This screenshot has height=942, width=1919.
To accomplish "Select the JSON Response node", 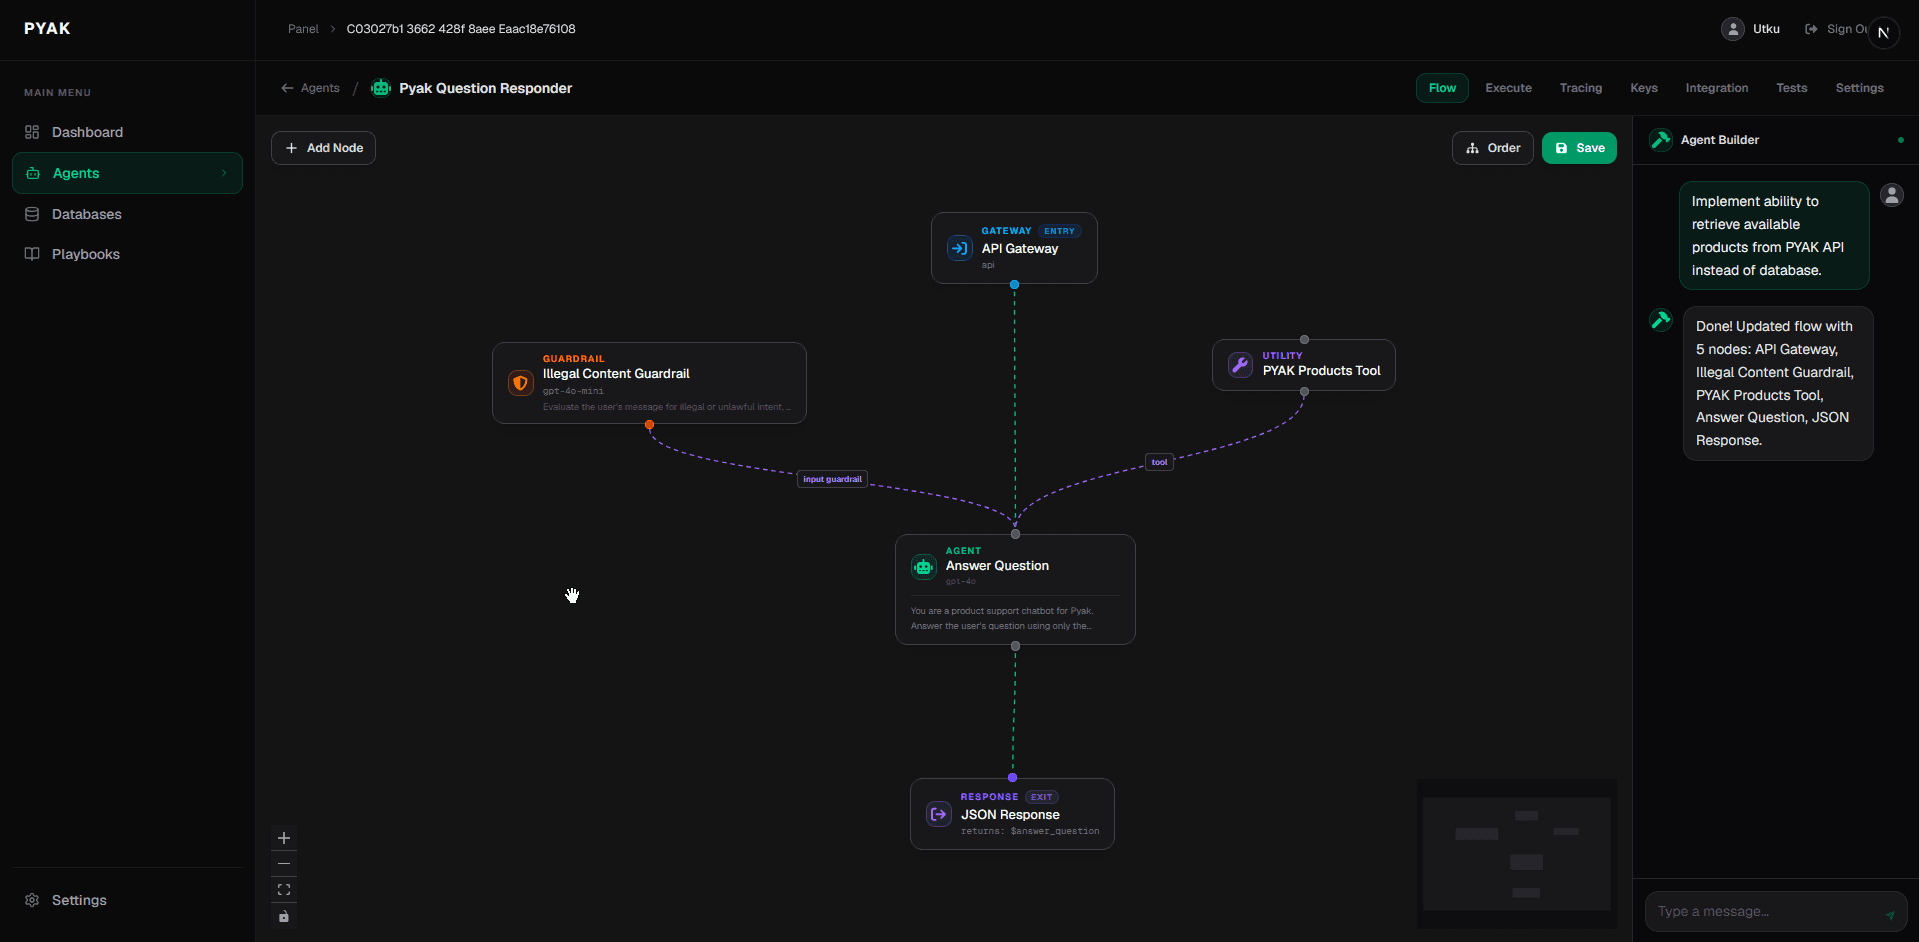I will tap(1012, 814).
